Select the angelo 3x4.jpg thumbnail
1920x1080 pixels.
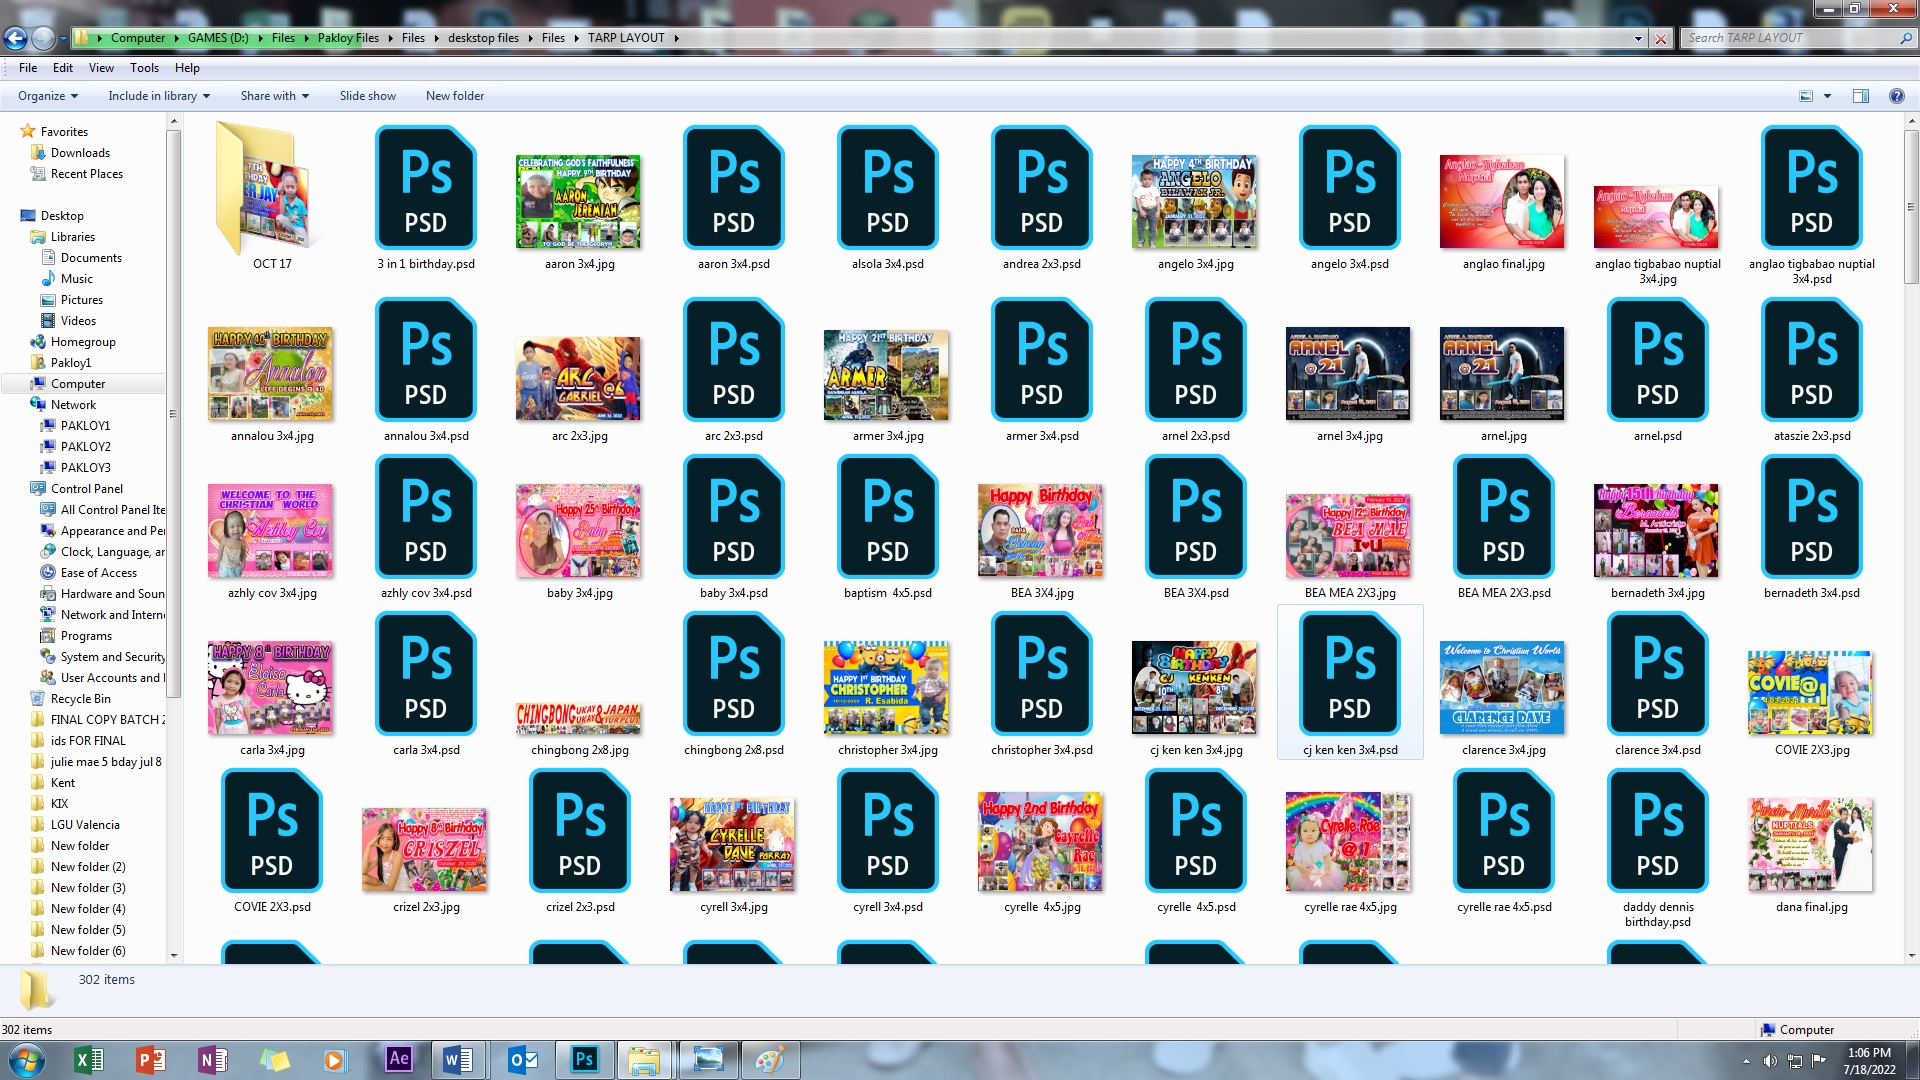click(x=1195, y=202)
